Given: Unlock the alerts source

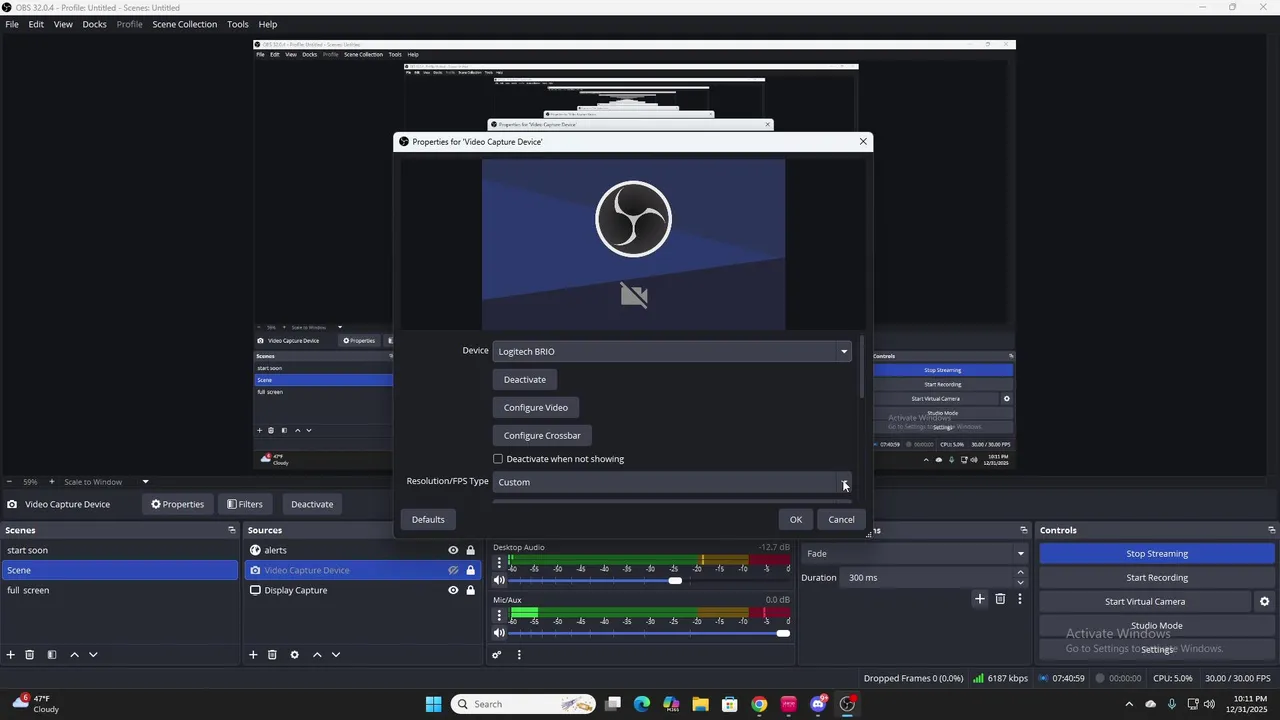Looking at the screenshot, I should [x=470, y=550].
